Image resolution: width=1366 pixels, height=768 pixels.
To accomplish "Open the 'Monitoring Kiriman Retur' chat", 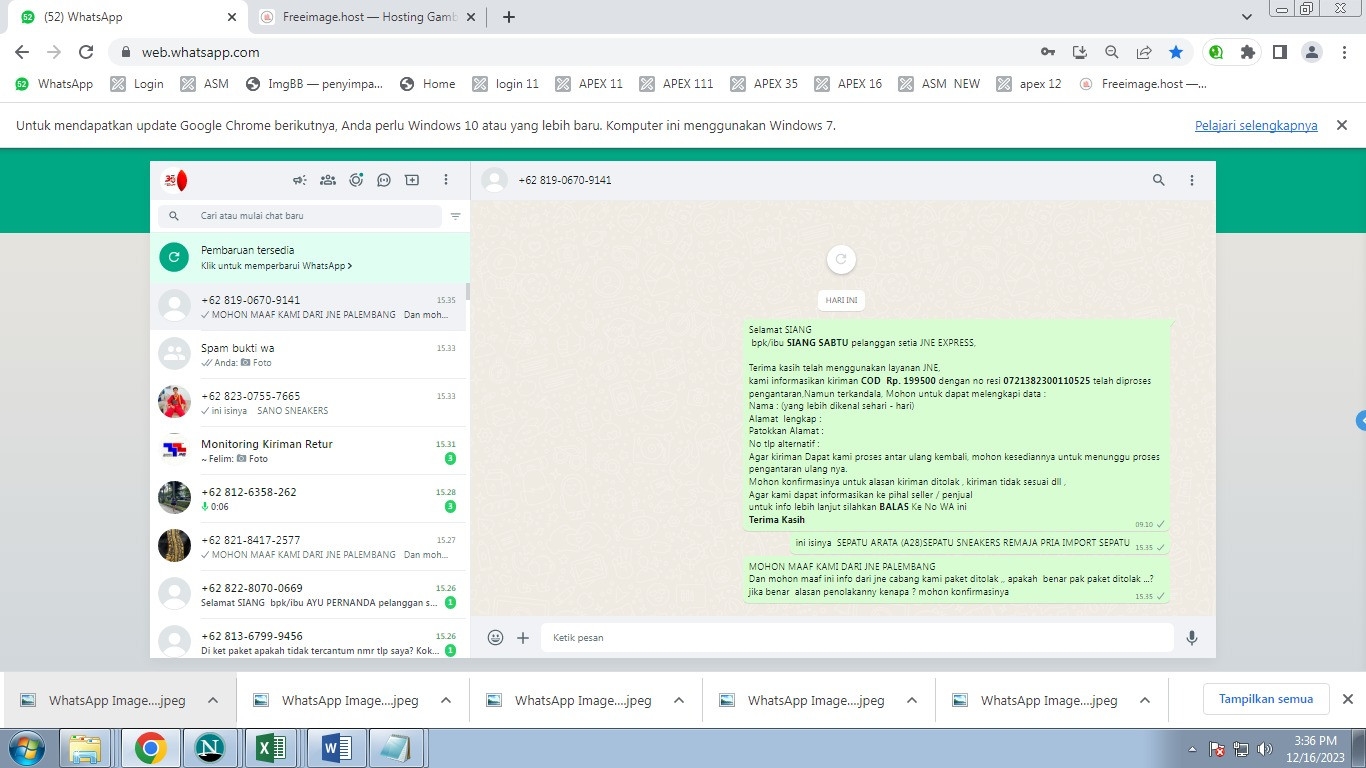I will pyautogui.click(x=308, y=451).
